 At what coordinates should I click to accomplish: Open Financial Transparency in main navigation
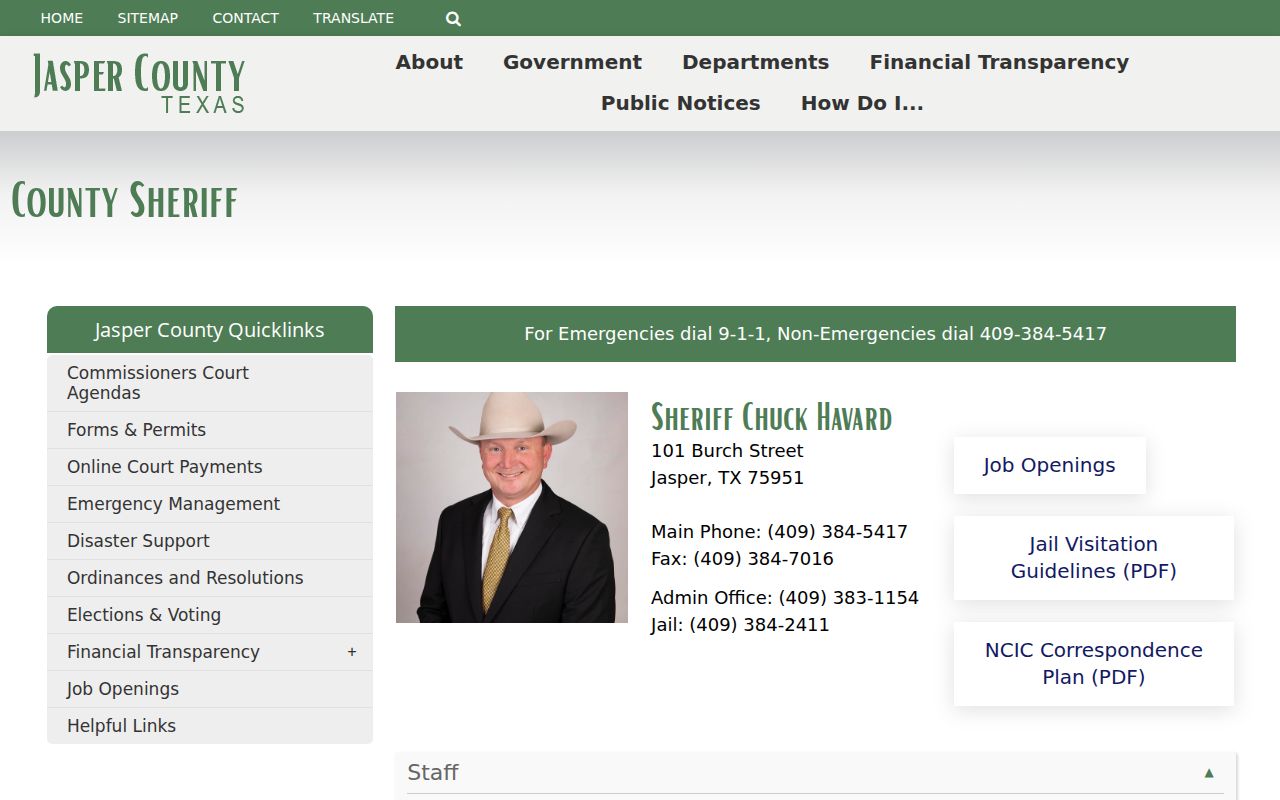[x=999, y=62]
